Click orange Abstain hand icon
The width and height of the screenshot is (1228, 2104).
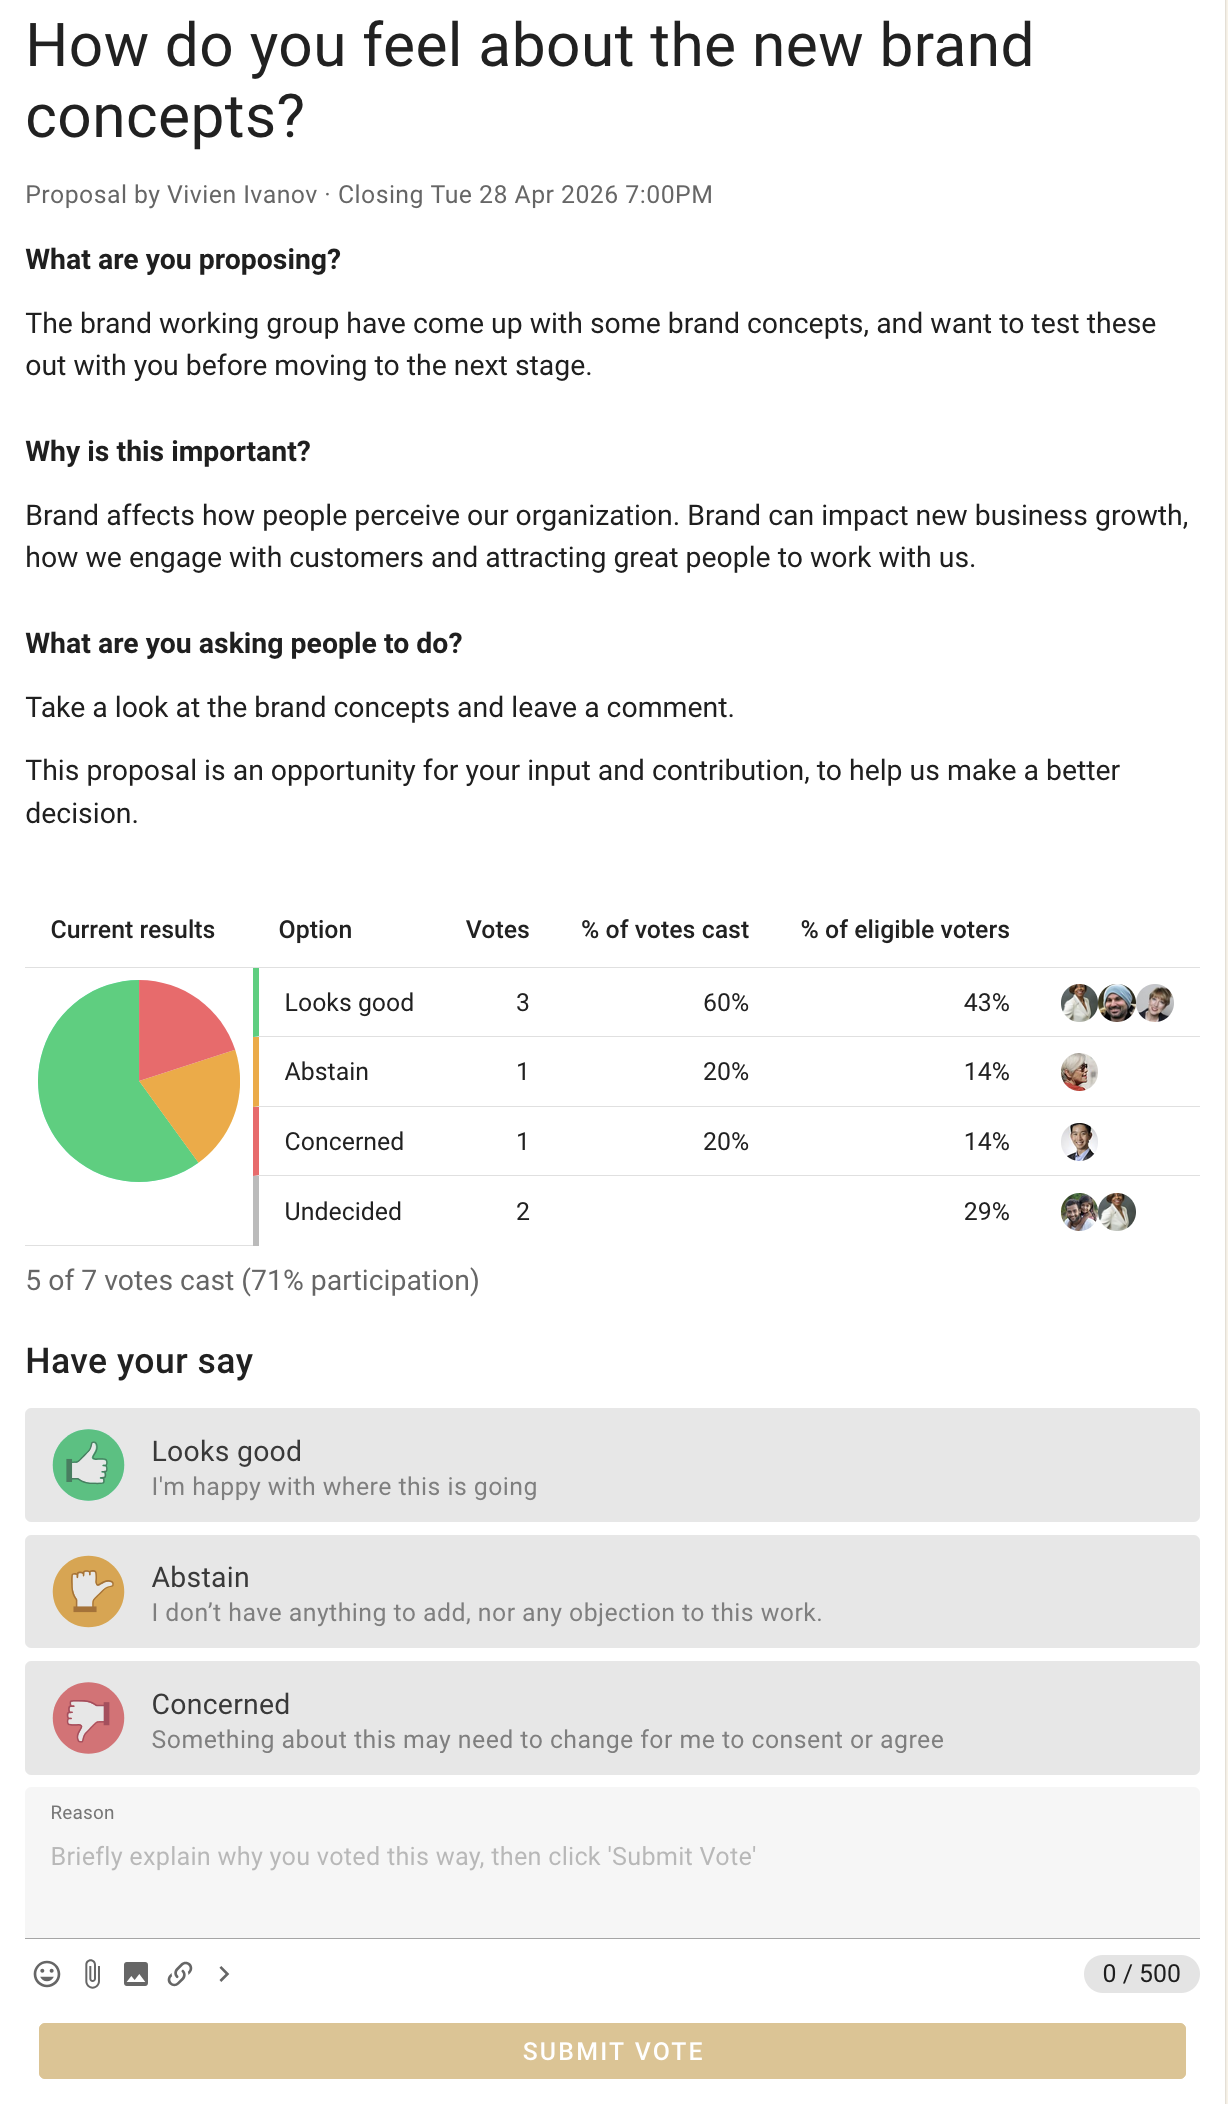89,1591
